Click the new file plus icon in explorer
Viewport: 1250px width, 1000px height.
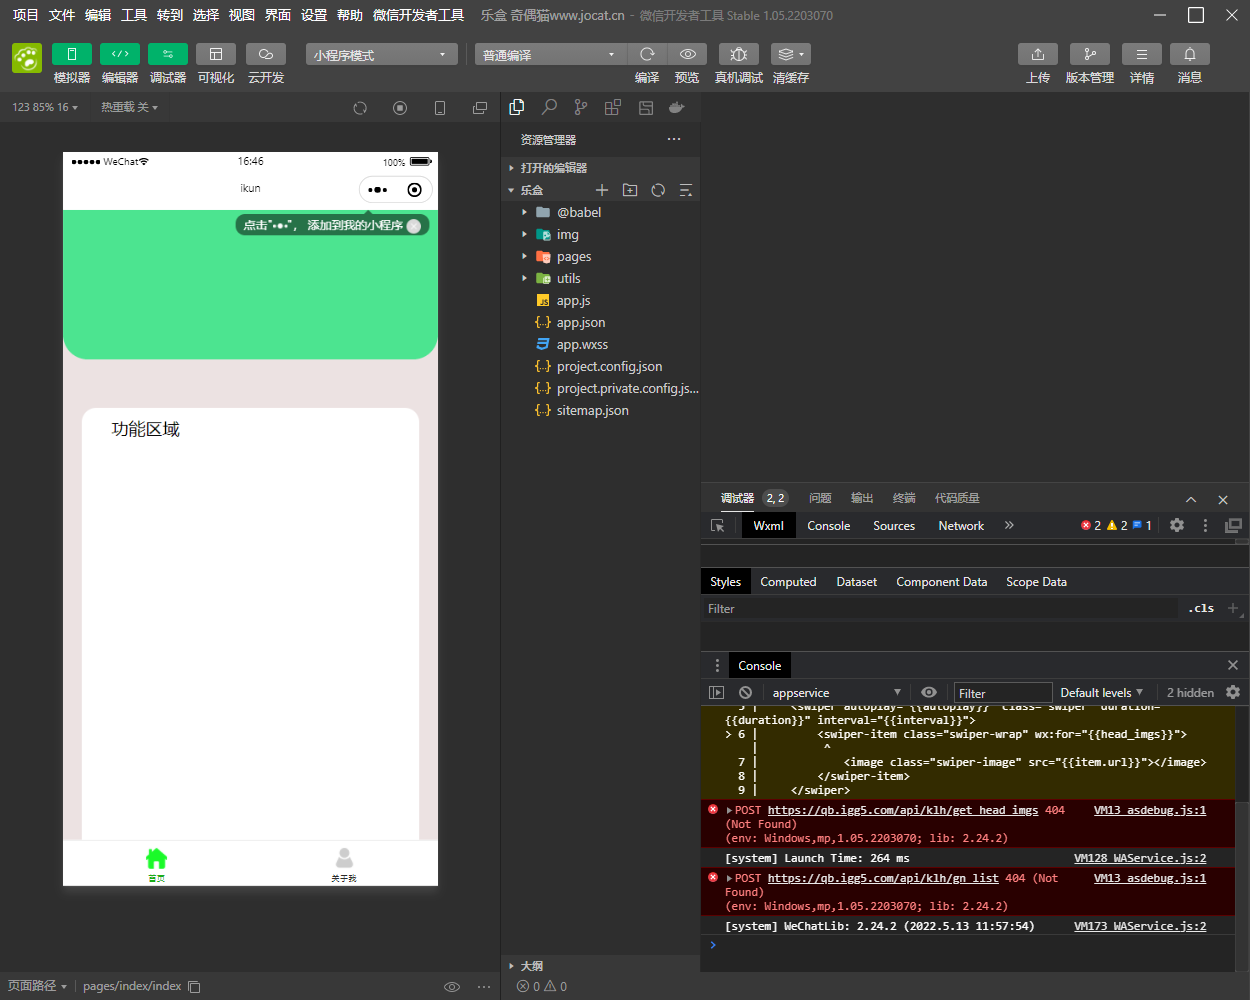(602, 190)
